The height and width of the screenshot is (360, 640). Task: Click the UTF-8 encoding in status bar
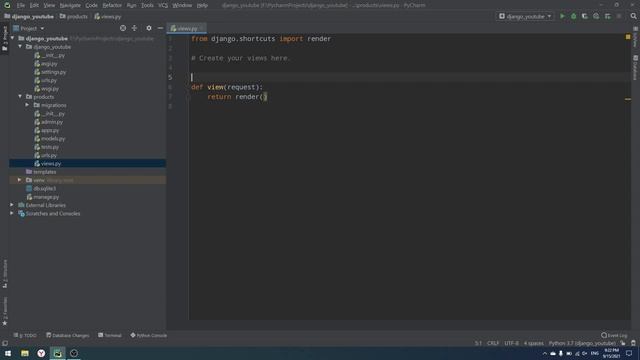pyautogui.click(x=511, y=343)
